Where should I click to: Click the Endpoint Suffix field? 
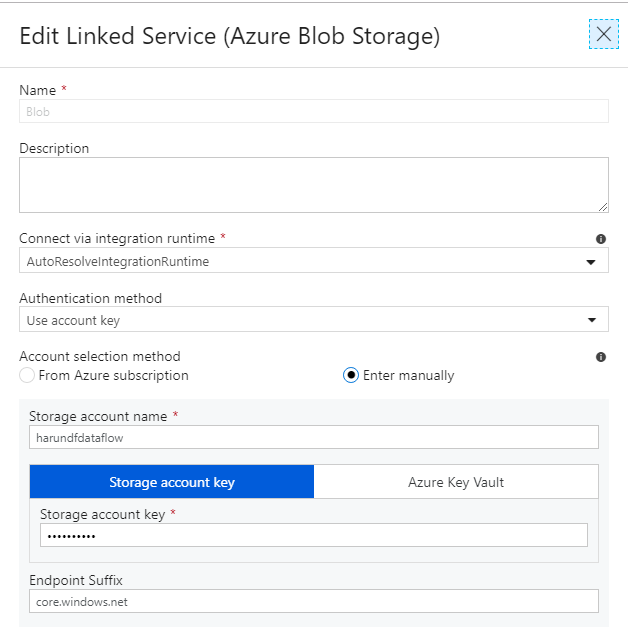point(314,601)
